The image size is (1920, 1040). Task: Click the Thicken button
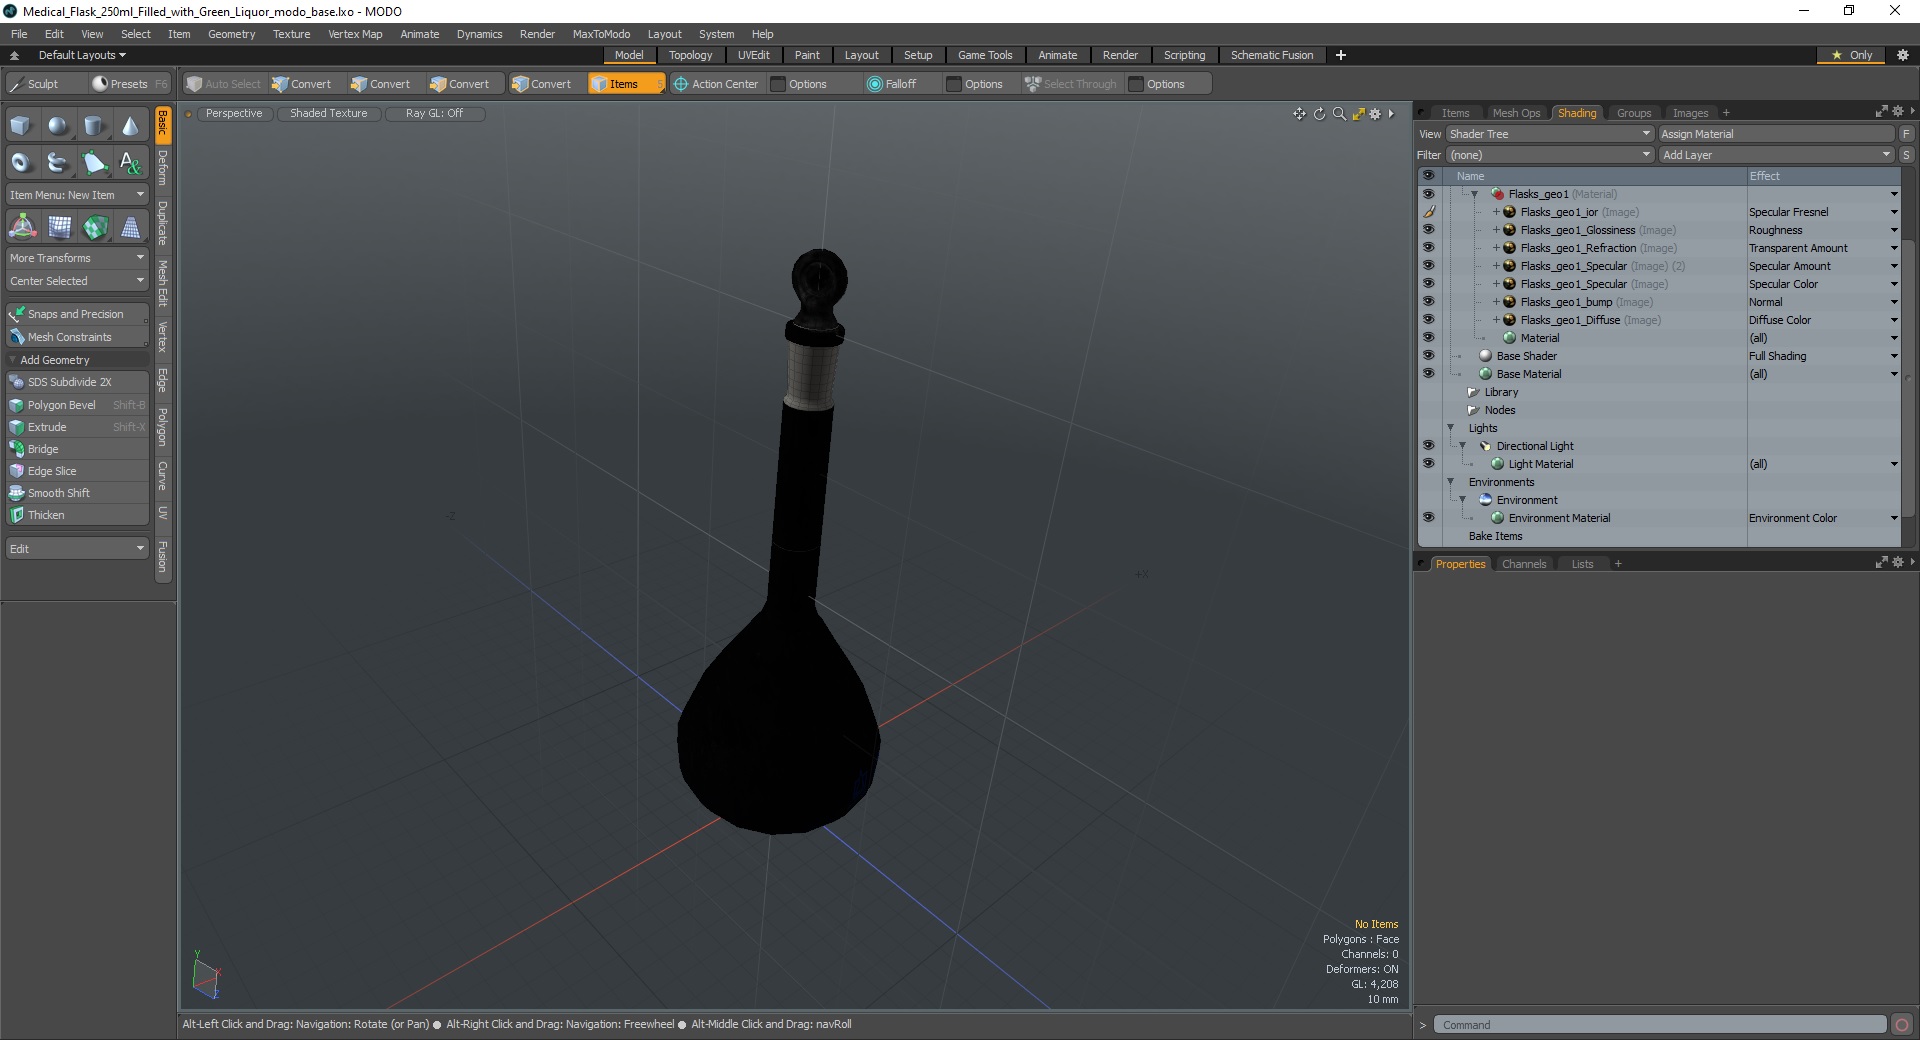[77, 515]
